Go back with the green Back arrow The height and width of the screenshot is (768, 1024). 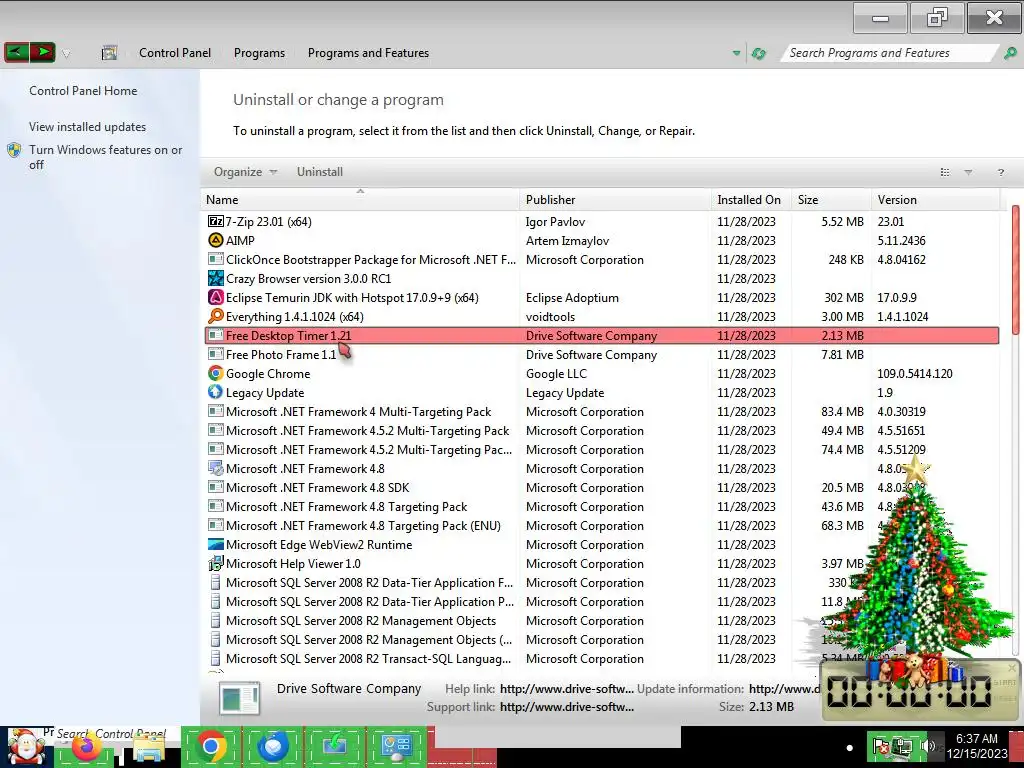(16, 52)
